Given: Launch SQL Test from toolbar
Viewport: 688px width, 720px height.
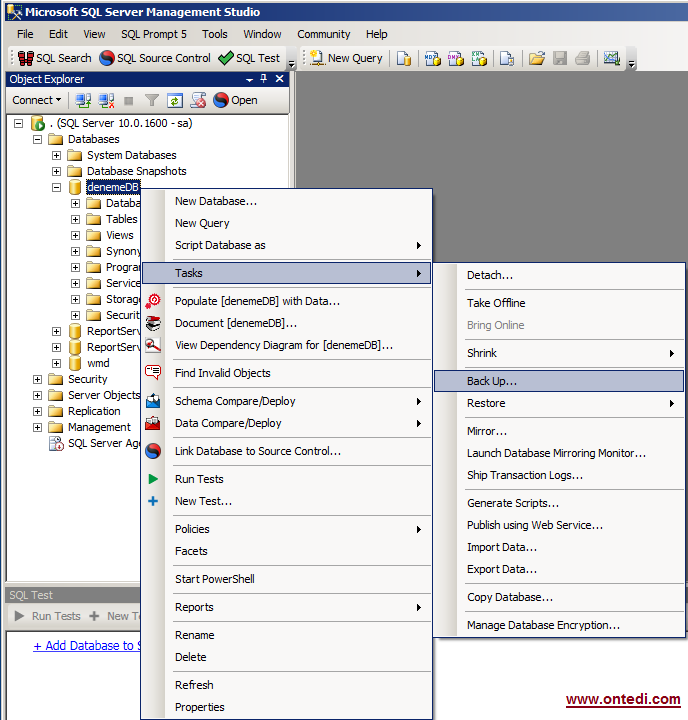Looking at the screenshot, I should [249, 58].
